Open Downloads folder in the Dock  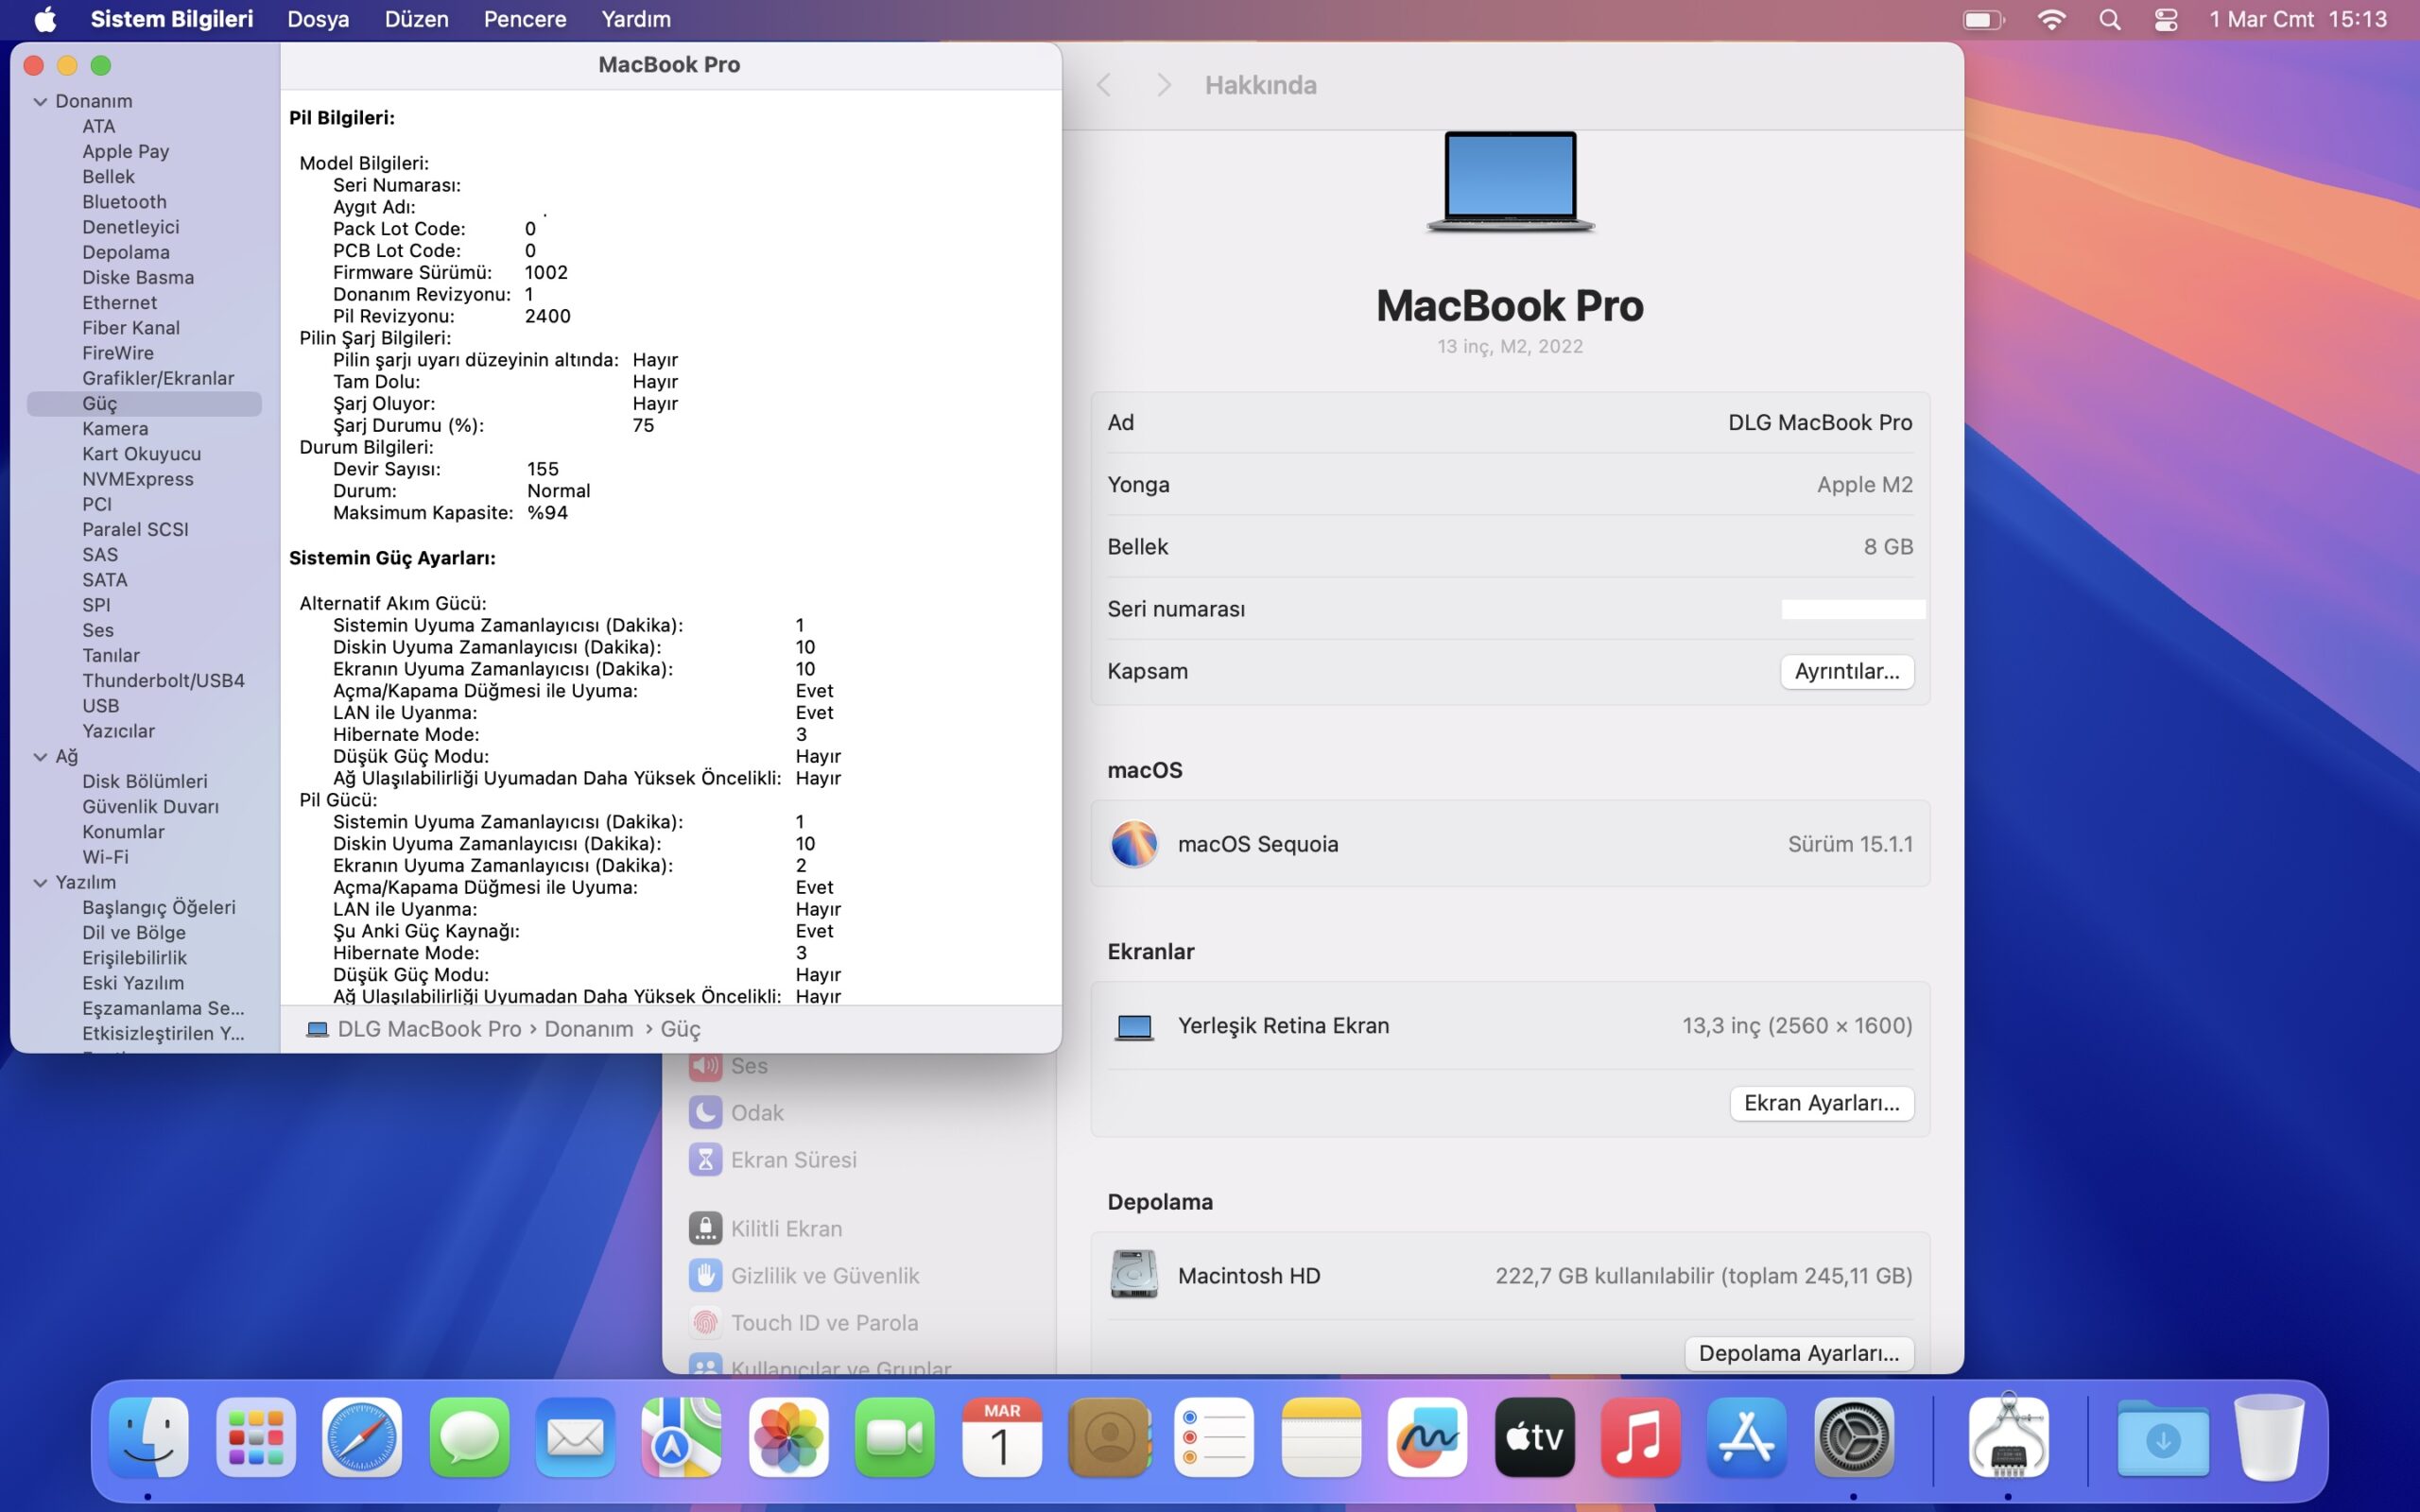[x=2163, y=1438]
